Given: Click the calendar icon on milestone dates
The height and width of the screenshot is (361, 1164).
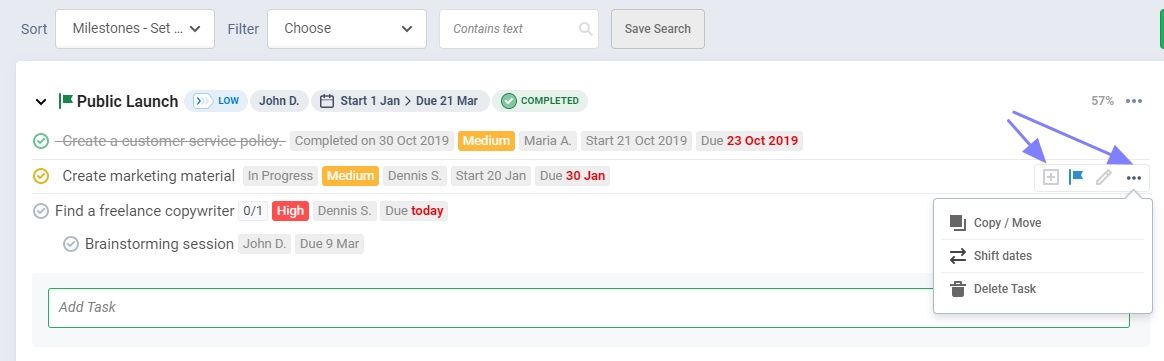Looking at the screenshot, I should [x=327, y=101].
